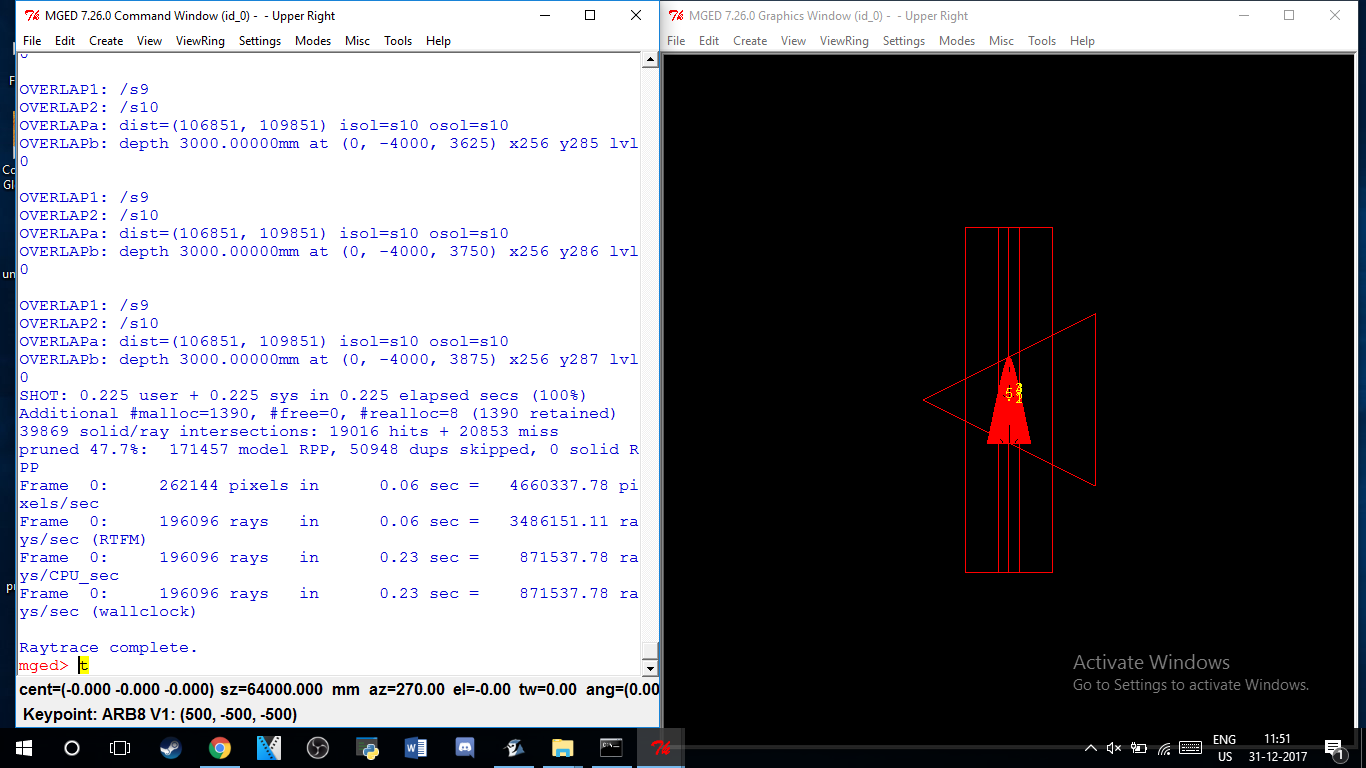Image resolution: width=1366 pixels, height=768 pixels.
Task: Click the "pruned 47.7%" output line
Action: [329, 459]
